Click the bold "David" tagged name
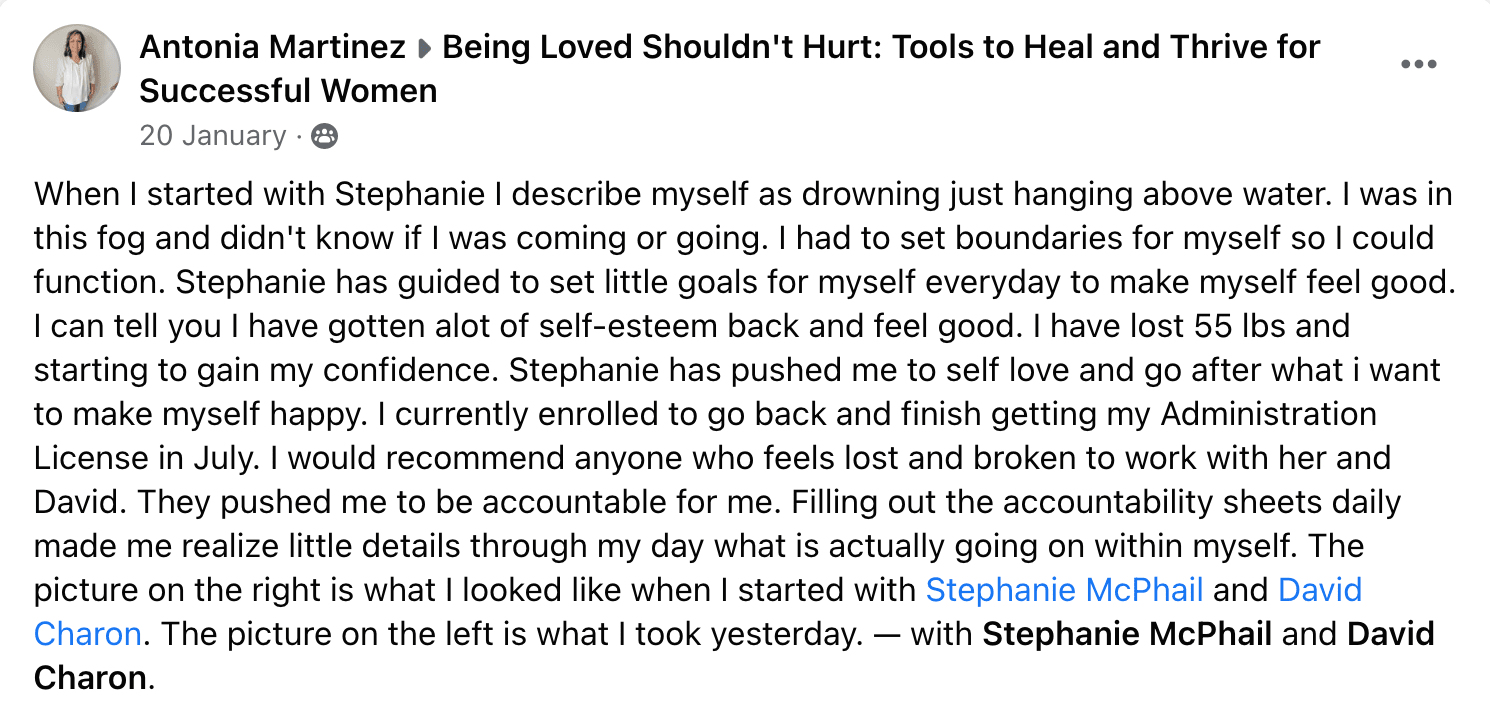 pyautogui.click(x=1391, y=634)
